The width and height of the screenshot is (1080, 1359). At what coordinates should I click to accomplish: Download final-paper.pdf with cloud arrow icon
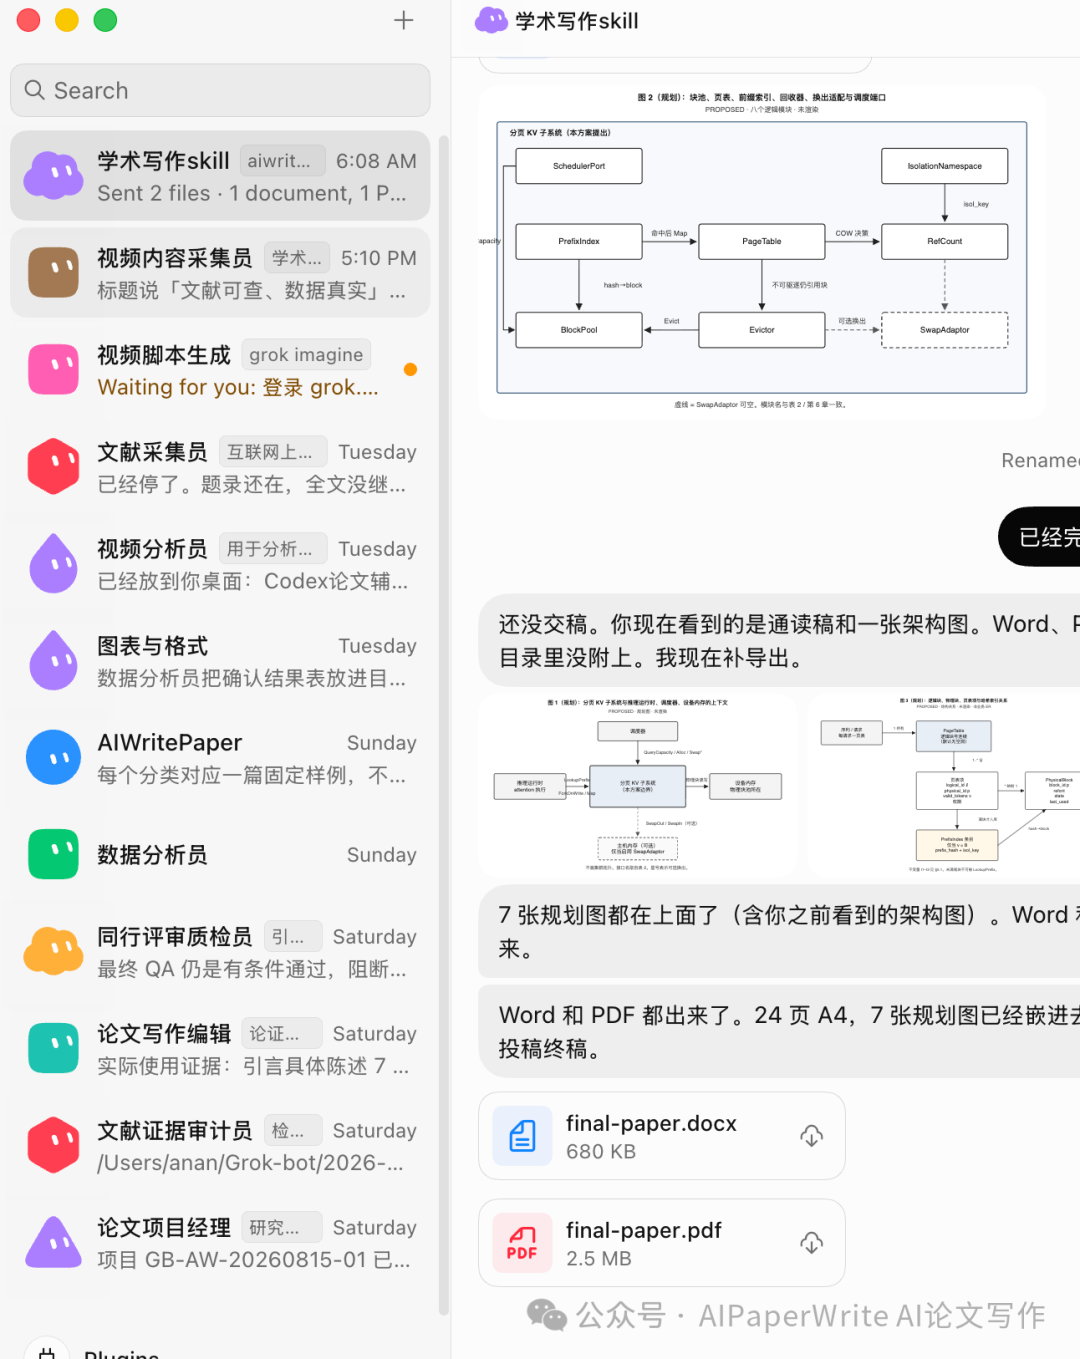click(x=812, y=1243)
